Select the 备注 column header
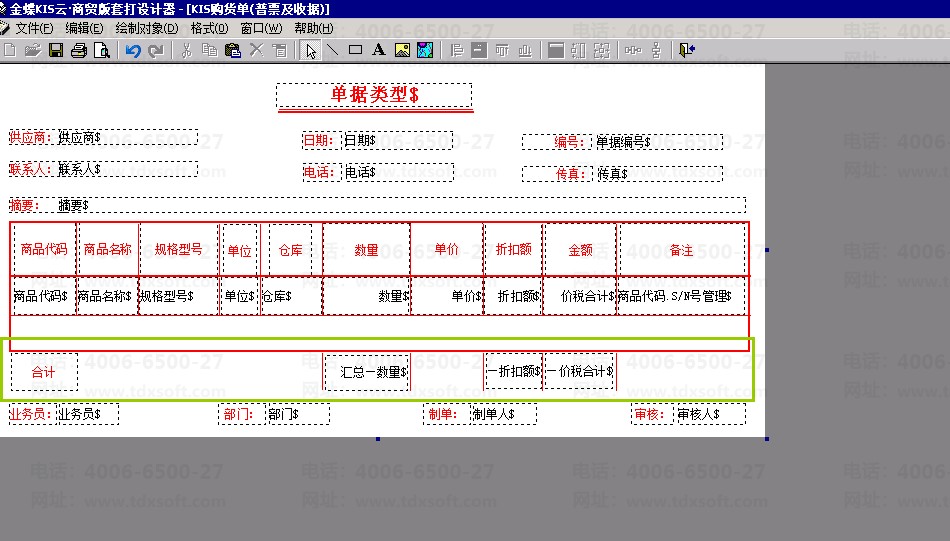 tap(682, 250)
